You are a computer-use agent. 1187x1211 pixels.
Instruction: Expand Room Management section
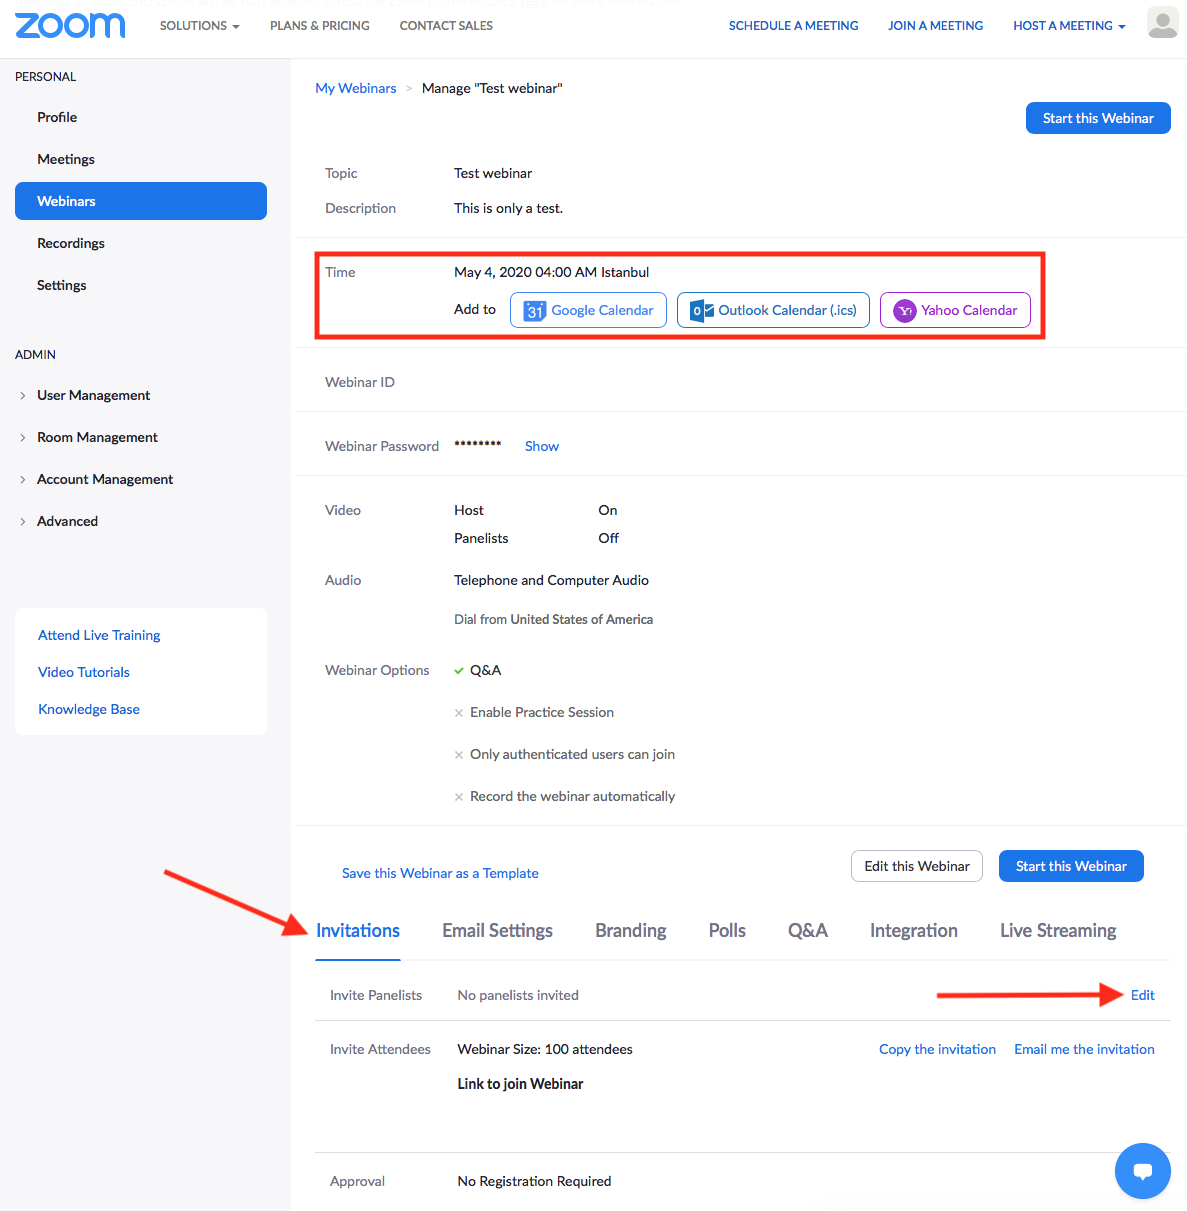pyautogui.click(x=97, y=437)
